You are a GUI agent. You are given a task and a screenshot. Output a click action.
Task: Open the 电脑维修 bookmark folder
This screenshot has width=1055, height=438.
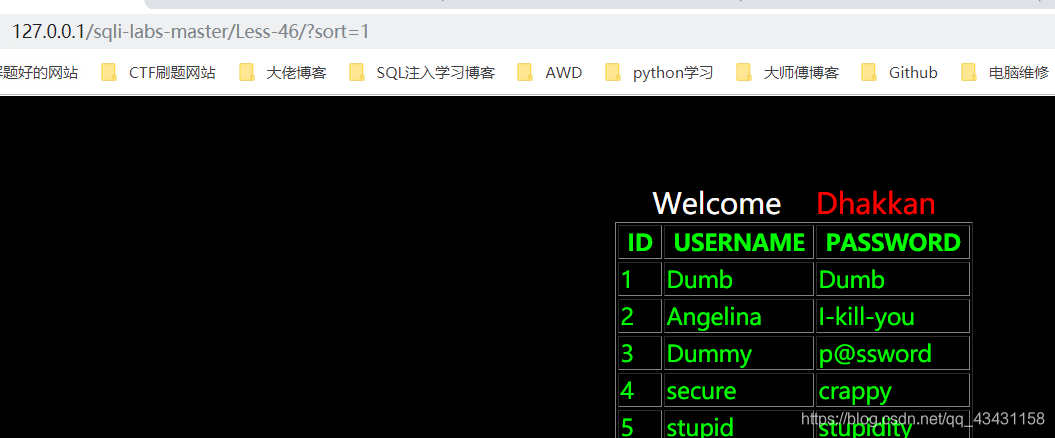tap(1005, 73)
